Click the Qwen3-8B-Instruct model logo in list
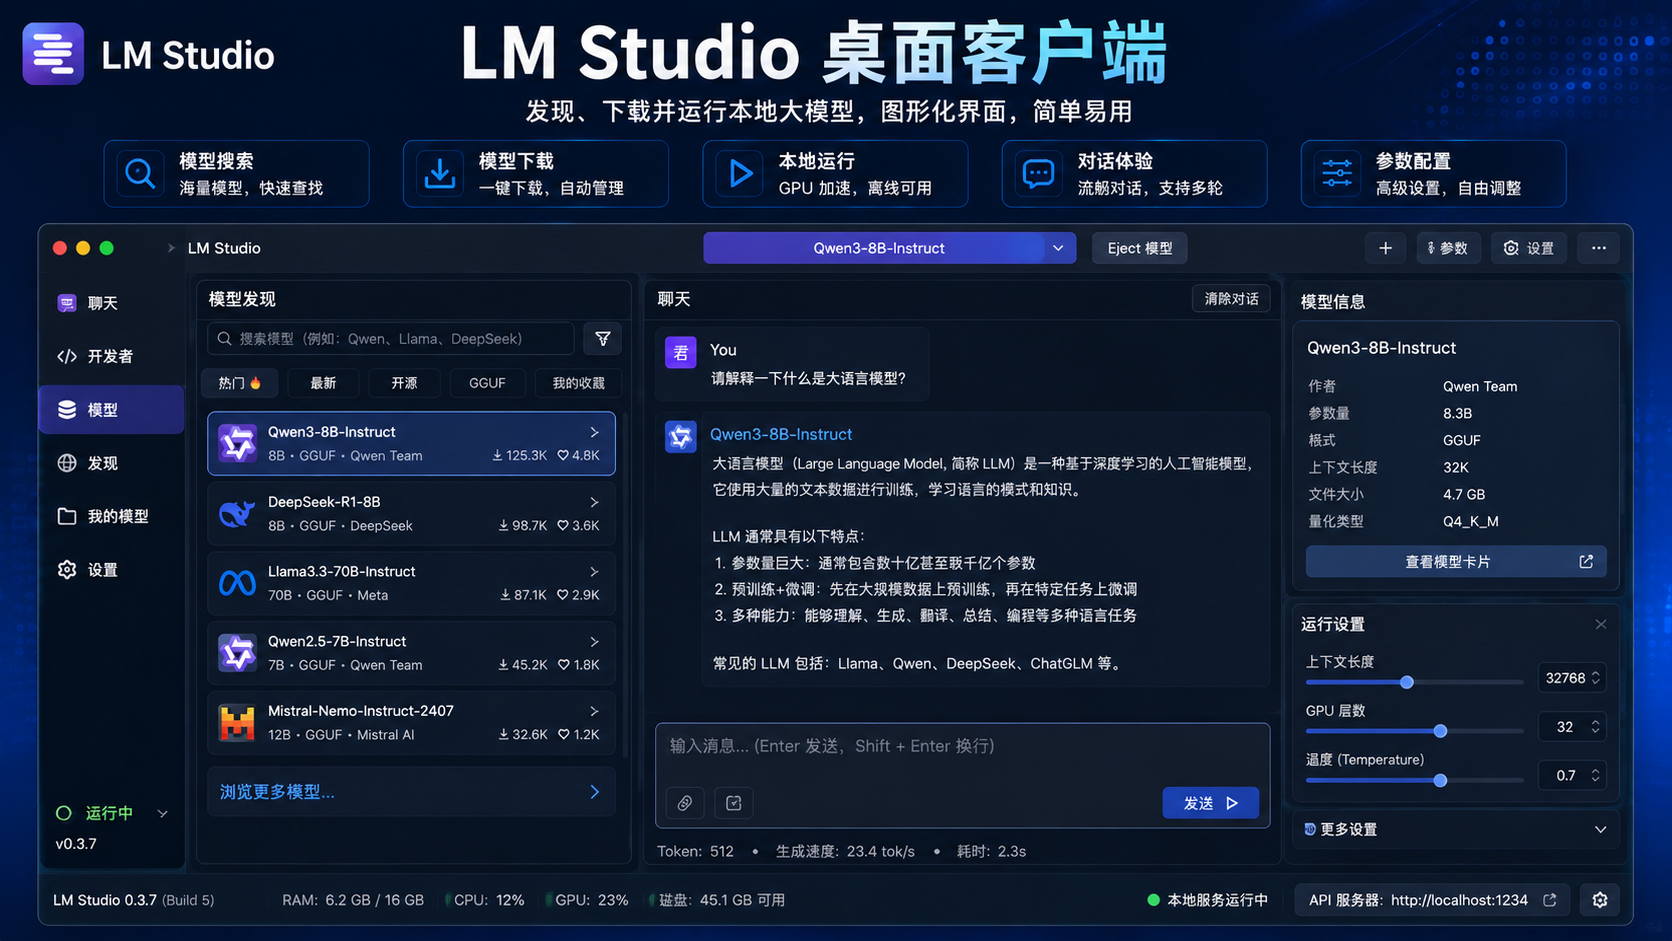This screenshot has height=941, width=1672. (238, 443)
